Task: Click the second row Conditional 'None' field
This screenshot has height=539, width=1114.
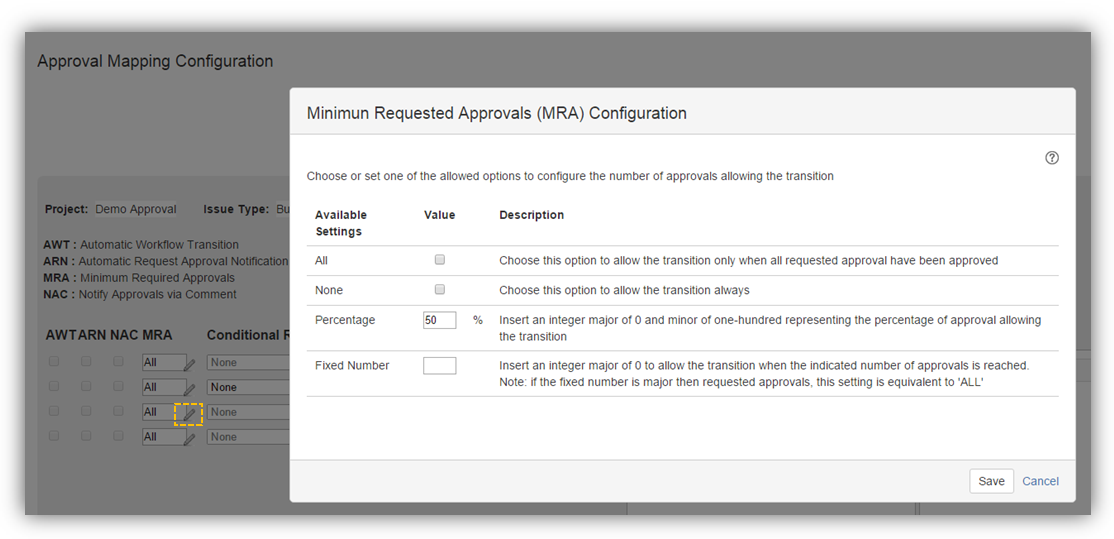Action: [x=248, y=387]
